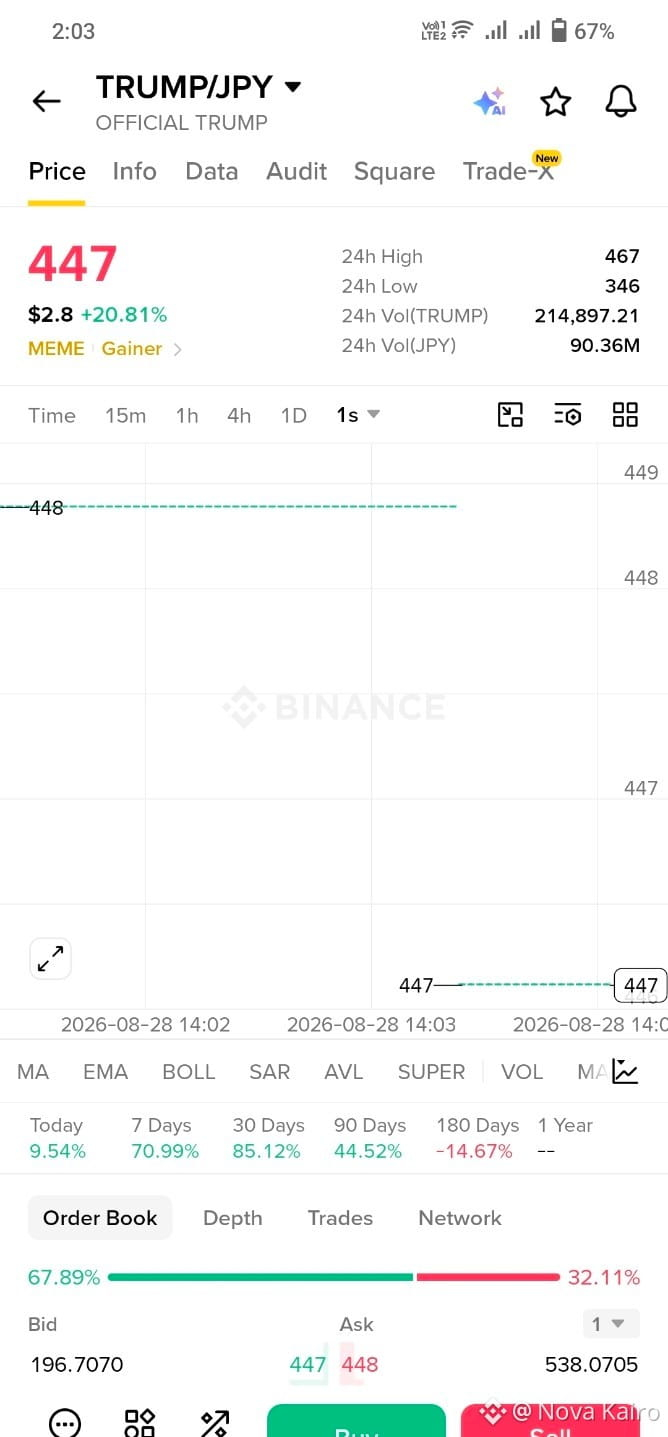Tap the bid/ask ratio bar
This screenshot has width=668, height=1437.
point(333,1277)
